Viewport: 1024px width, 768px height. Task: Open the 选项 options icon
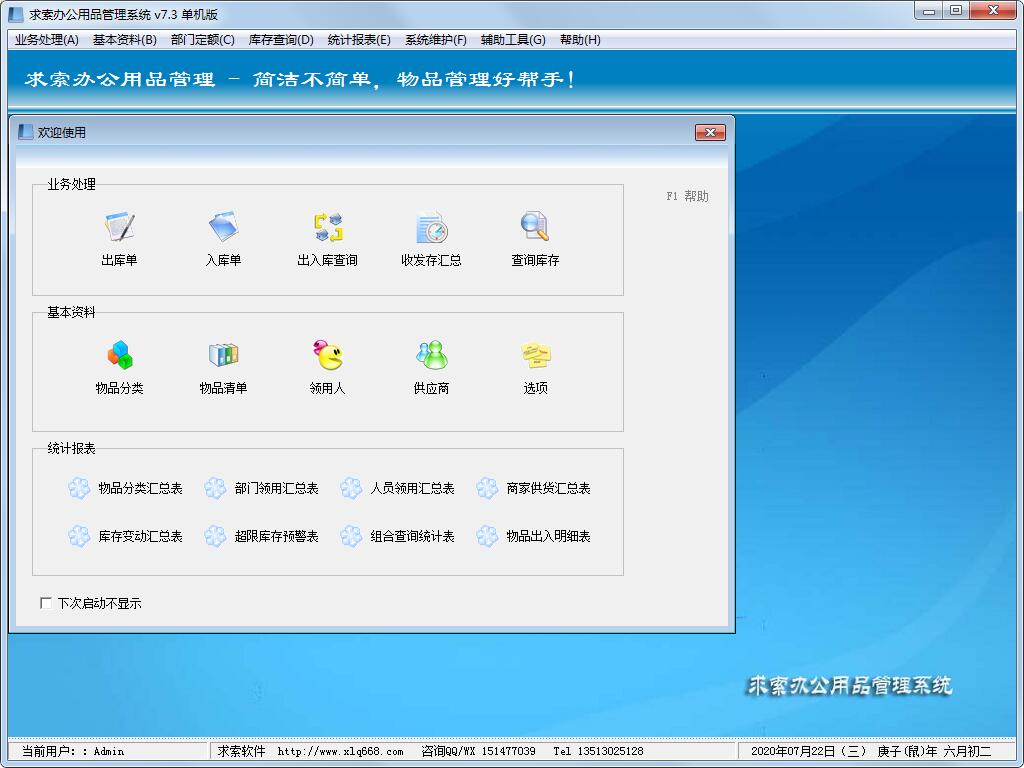point(535,355)
